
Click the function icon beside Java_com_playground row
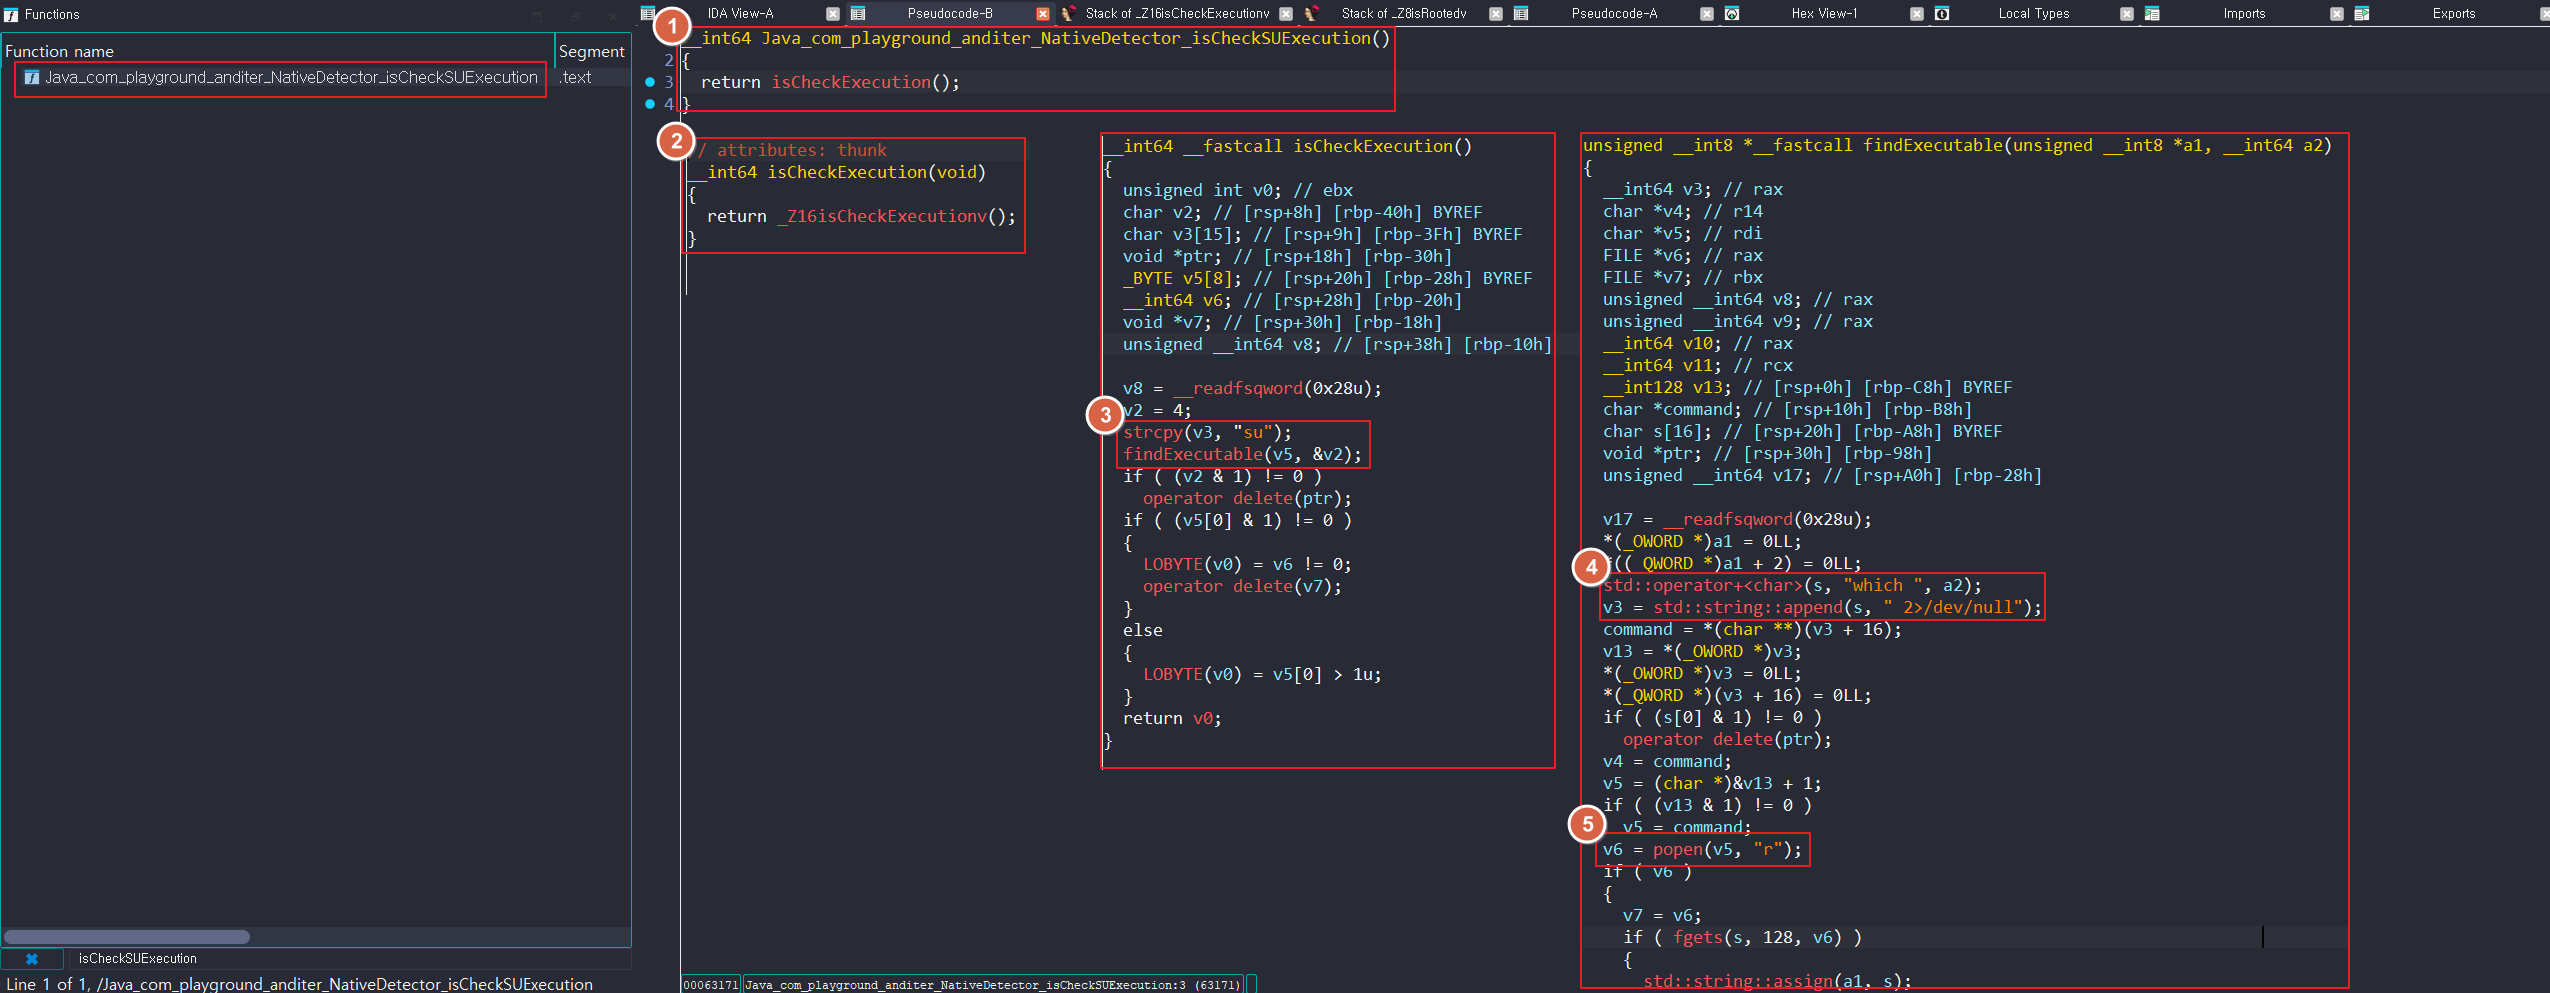[32, 77]
